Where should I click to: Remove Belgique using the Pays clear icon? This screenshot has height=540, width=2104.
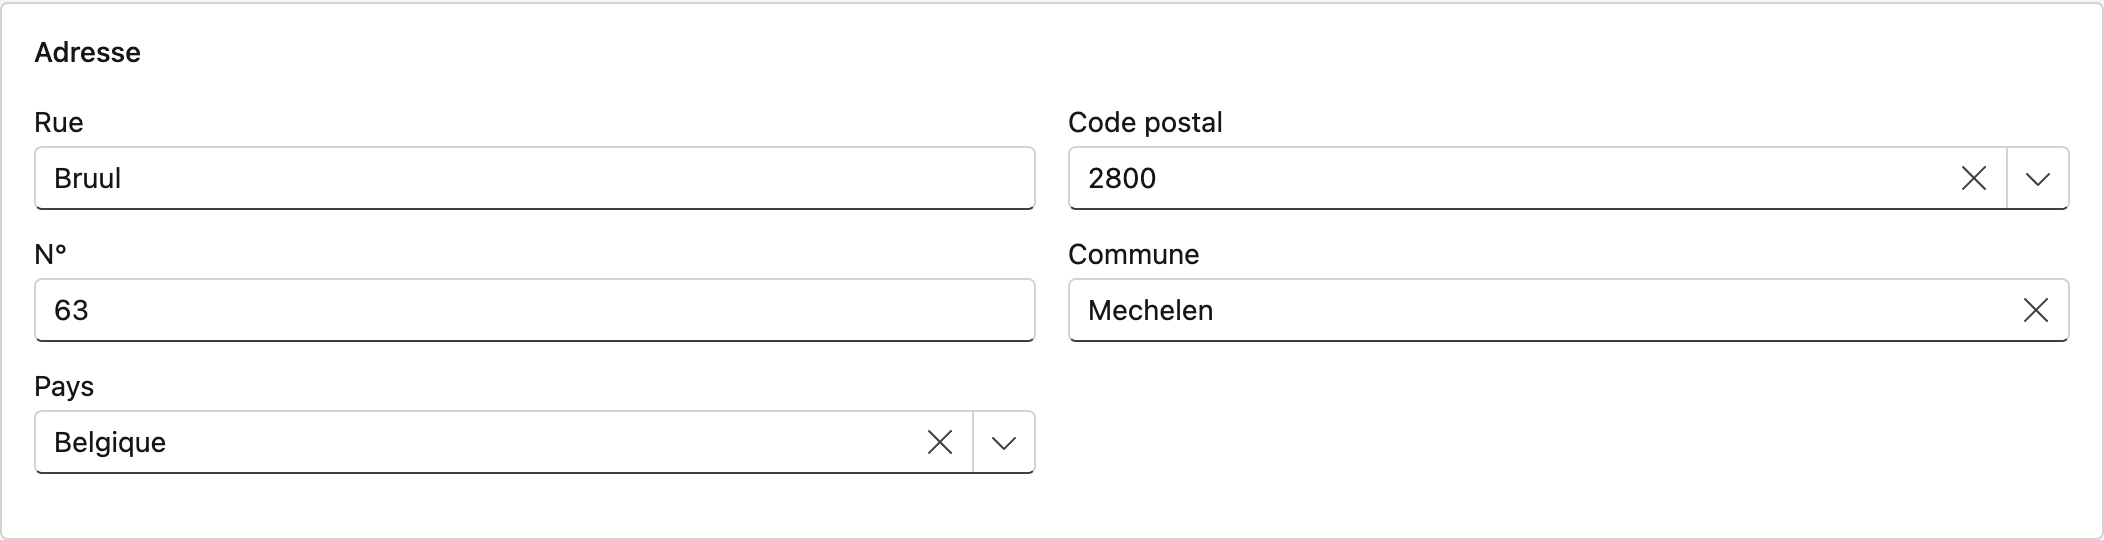point(940,442)
